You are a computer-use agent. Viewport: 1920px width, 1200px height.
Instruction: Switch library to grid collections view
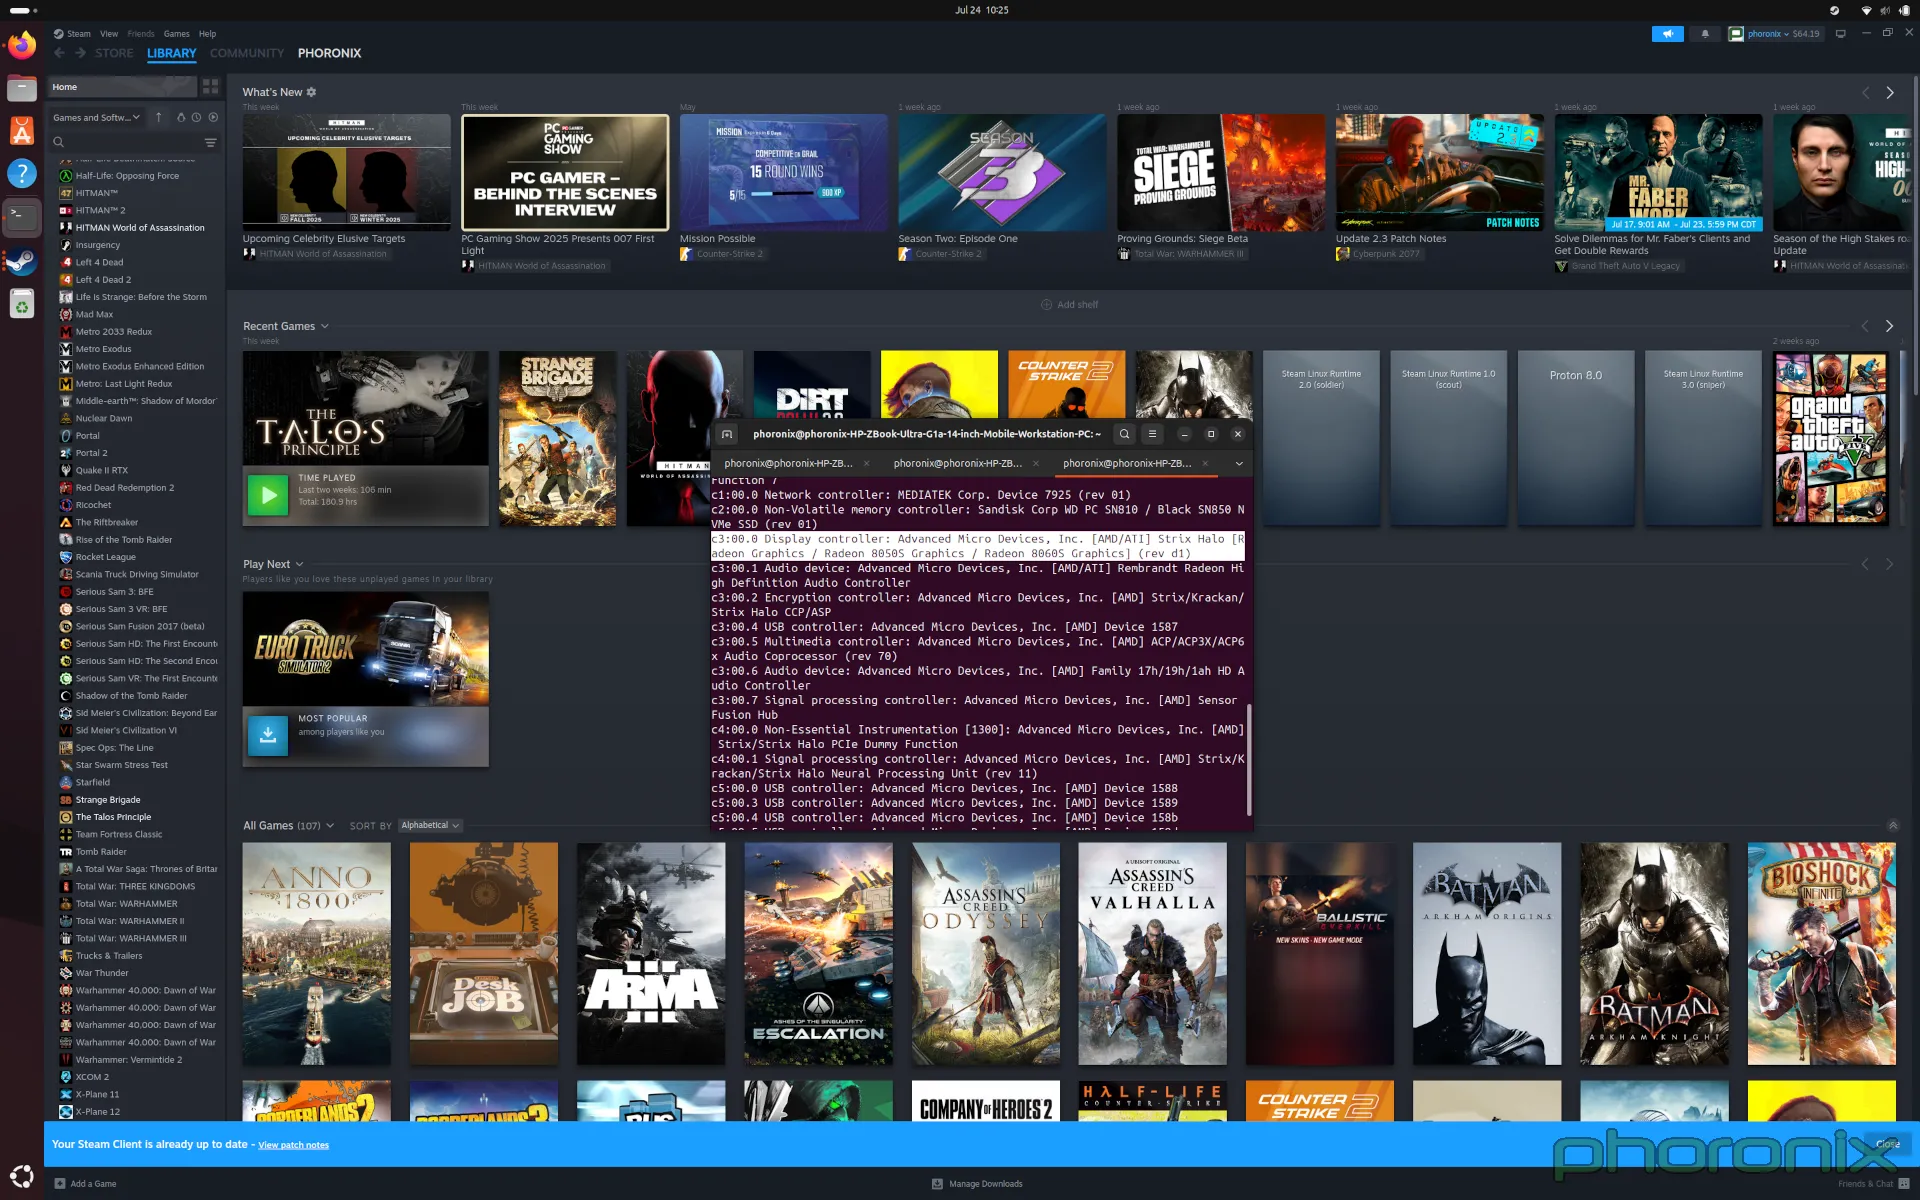(210, 87)
